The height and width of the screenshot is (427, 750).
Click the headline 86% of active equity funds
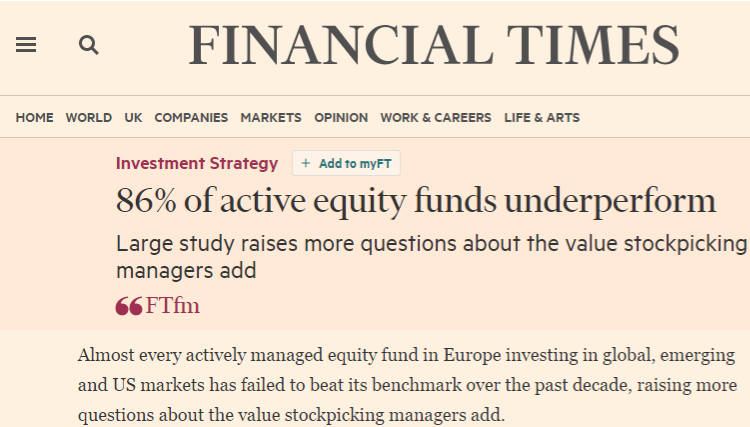(x=416, y=201)
